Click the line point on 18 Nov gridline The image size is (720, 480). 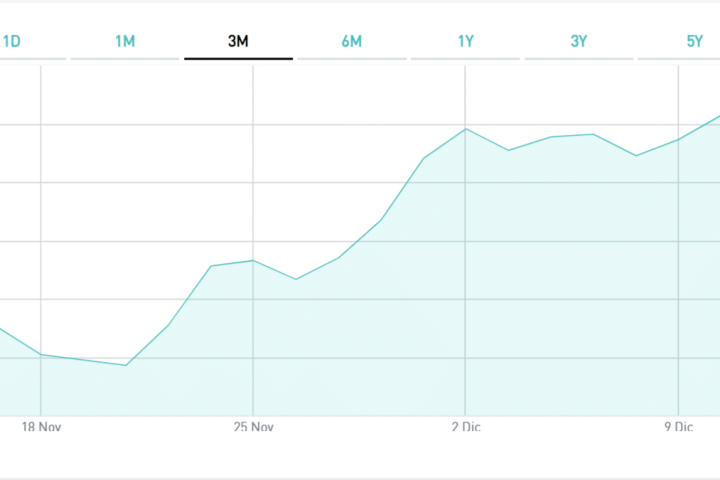pyautogui.click(x=40, y=355)
